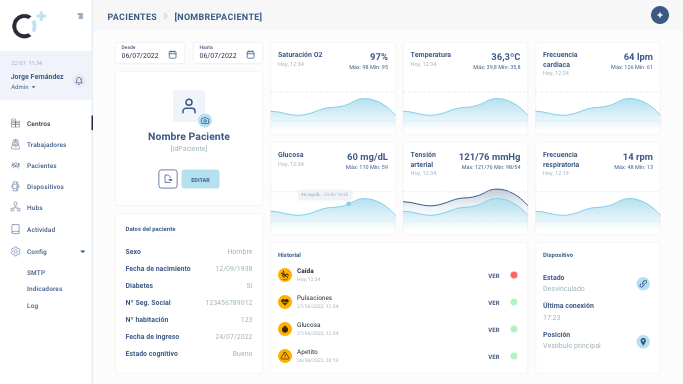Screen dimensions: 683x384
Task: Click the Dispositivos watch icon
Action: click(x=15, y=186)
